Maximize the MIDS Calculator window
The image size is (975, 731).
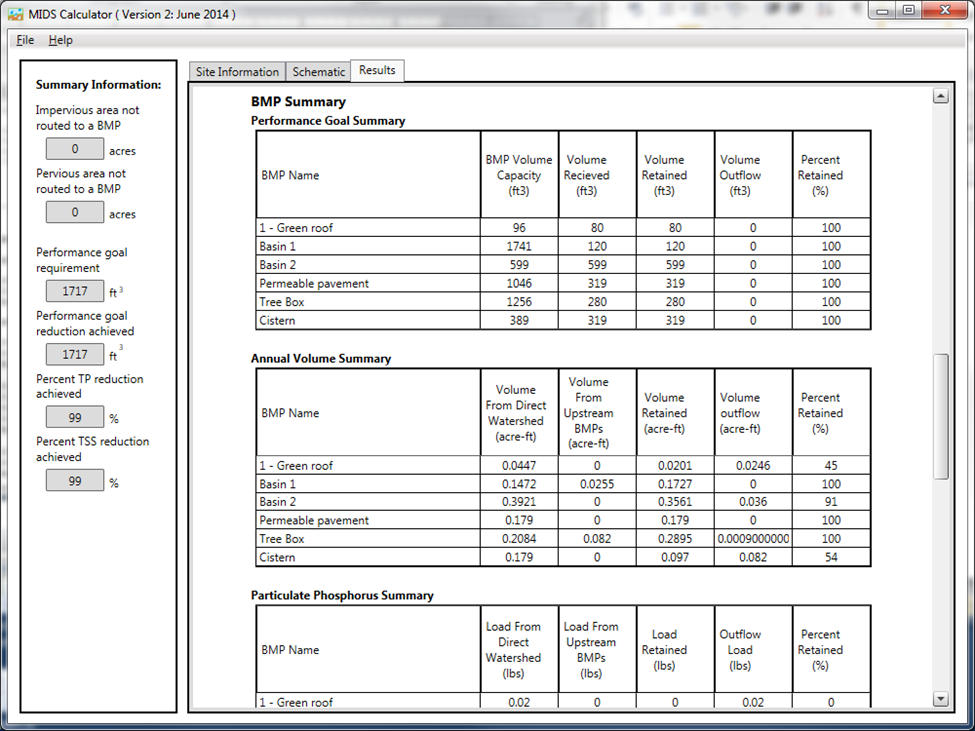[x=908, y=10]
